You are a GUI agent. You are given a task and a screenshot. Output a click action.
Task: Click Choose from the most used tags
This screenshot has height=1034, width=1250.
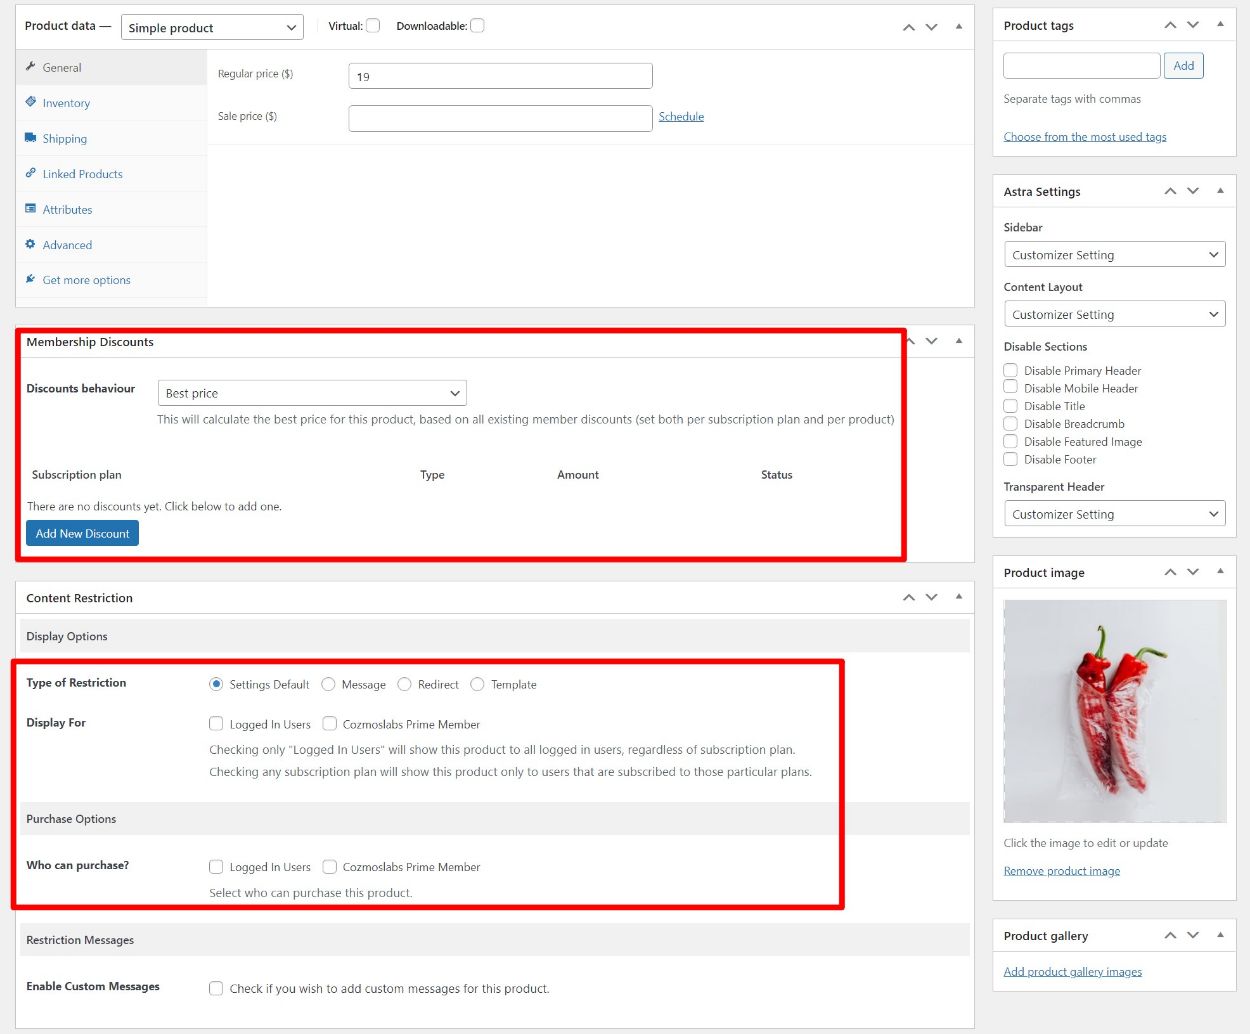1085,137
